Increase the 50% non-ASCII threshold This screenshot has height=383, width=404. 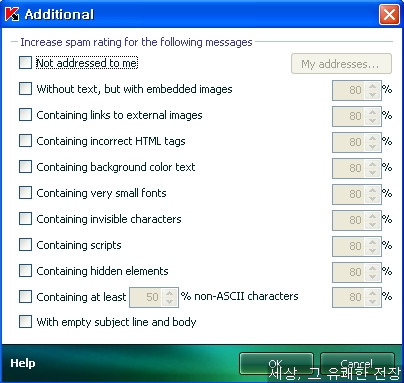click(169, 293)
